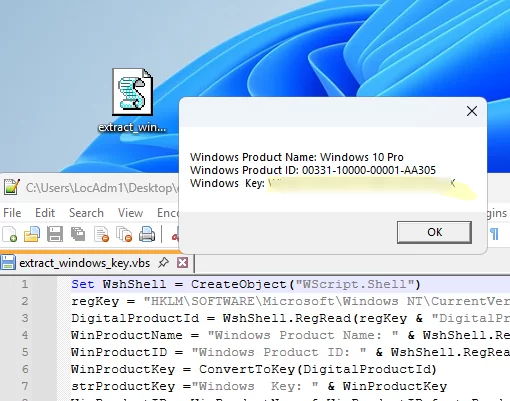Close the product key message box
The height and width of the screenshot is (401, 510).
472,111
